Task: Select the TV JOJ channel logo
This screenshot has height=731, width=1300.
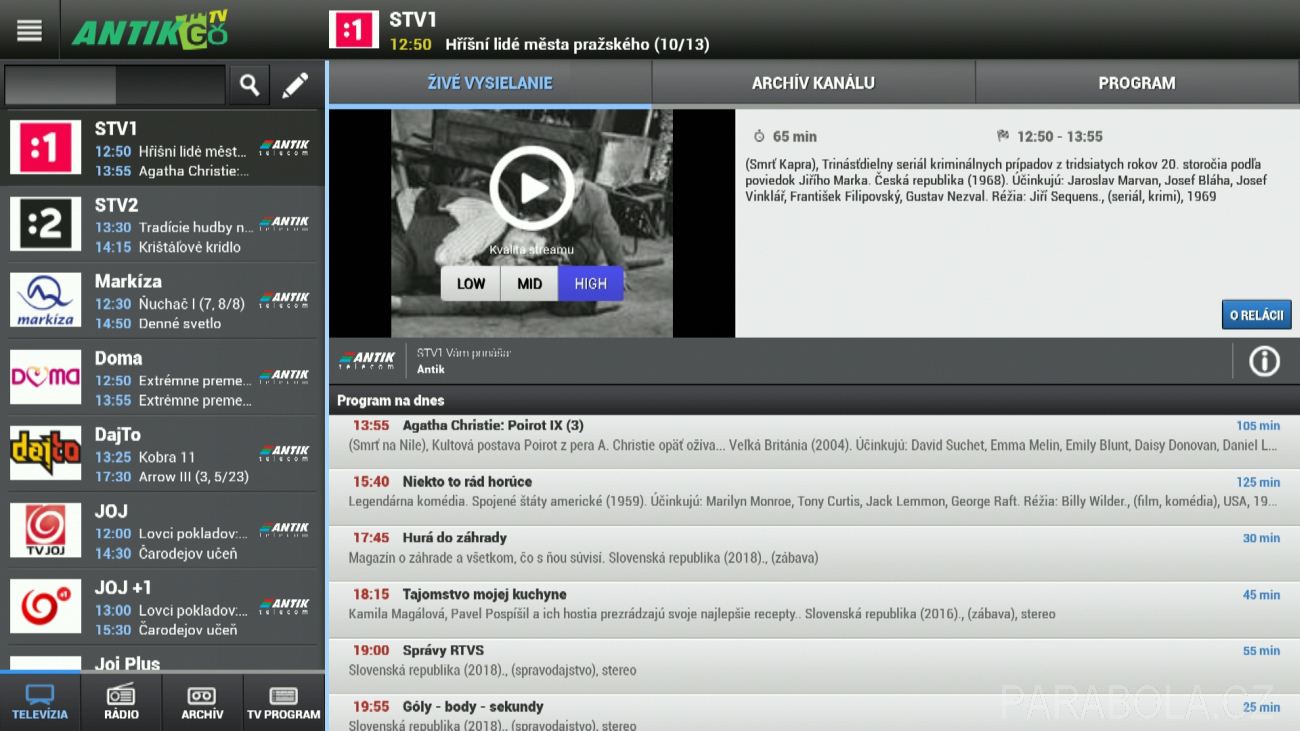Action: coord(45,530)
